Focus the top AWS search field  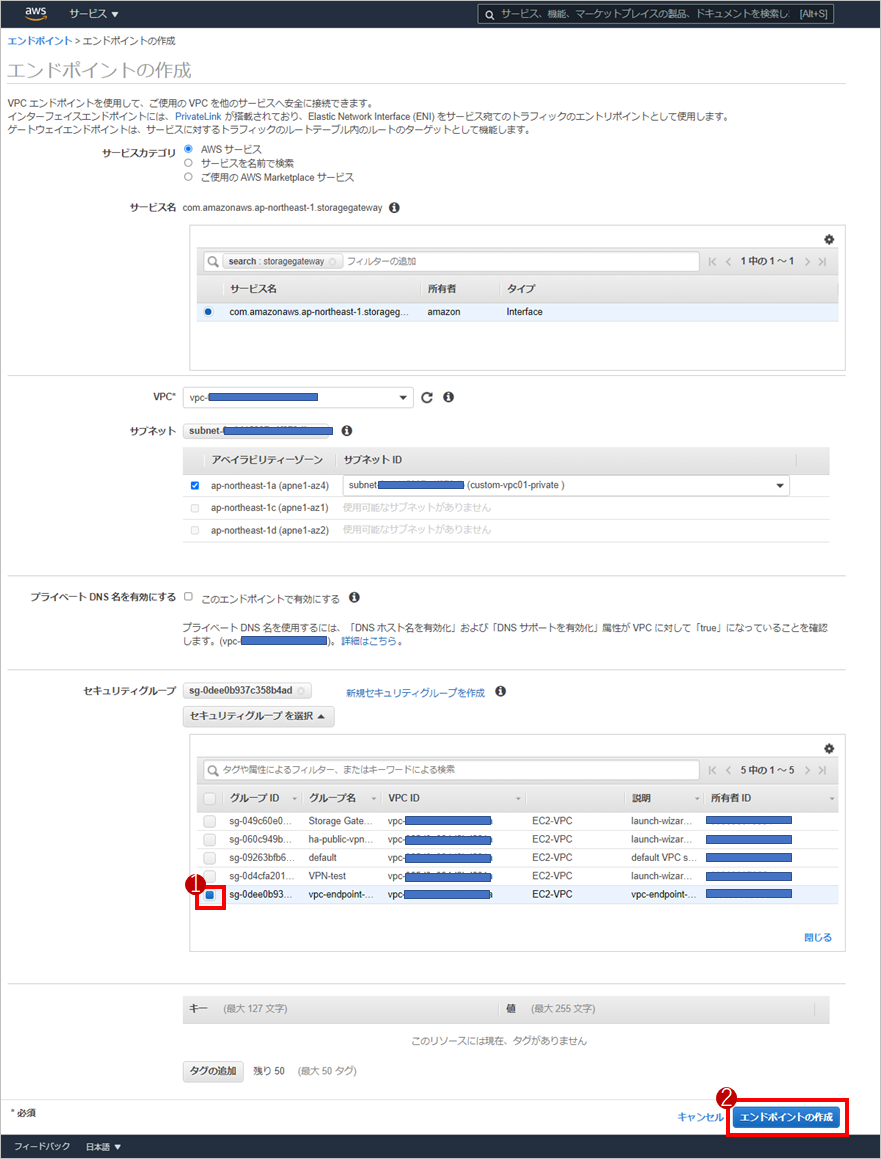tap(656, 14)
